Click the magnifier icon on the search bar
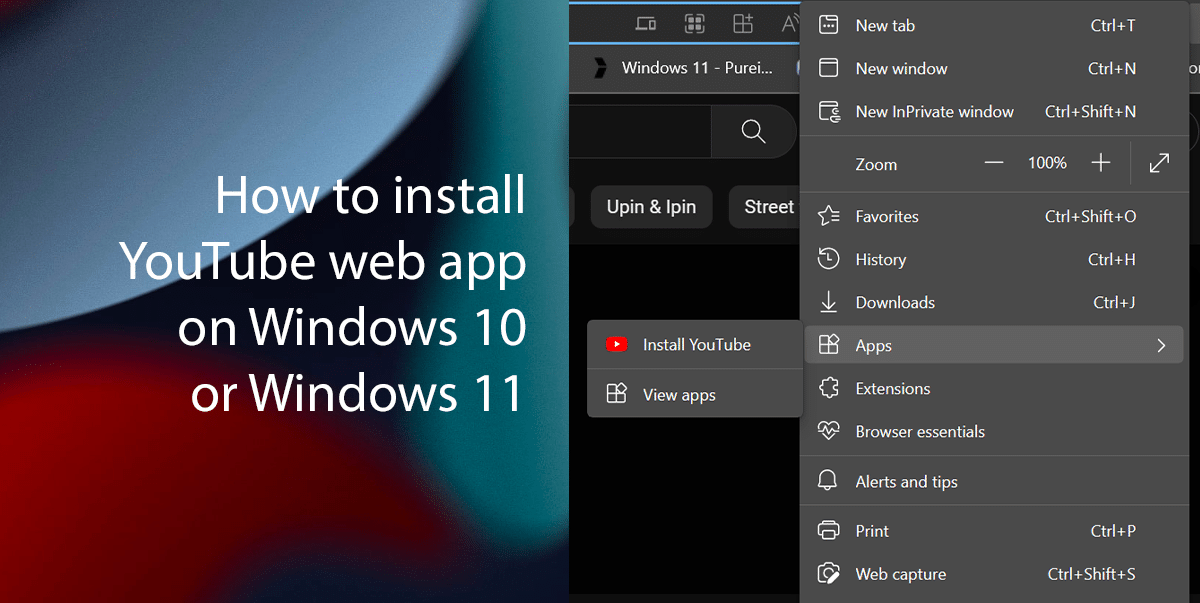Image resolution: width=1200 pixels, height=603 pixels. [x=752, y=131]
